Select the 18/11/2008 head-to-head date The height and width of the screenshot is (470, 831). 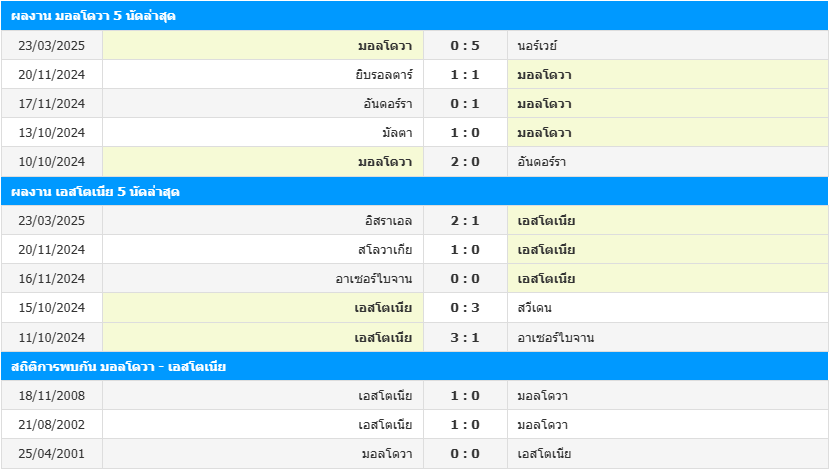click(52, 396)
